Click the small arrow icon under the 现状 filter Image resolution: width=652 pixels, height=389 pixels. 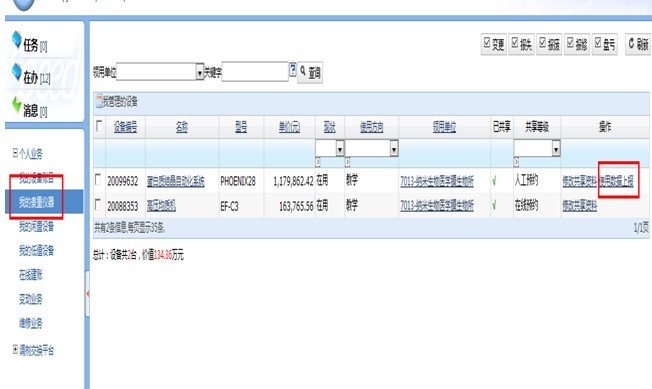(318, 162)
